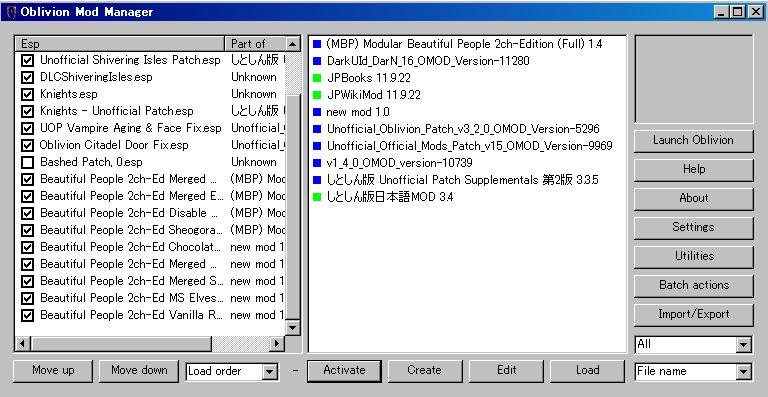Uncheck Beautiful People 2ch-Ed Chocolat... esp
This screenshot has height=397, width=768.
[27, 247]
